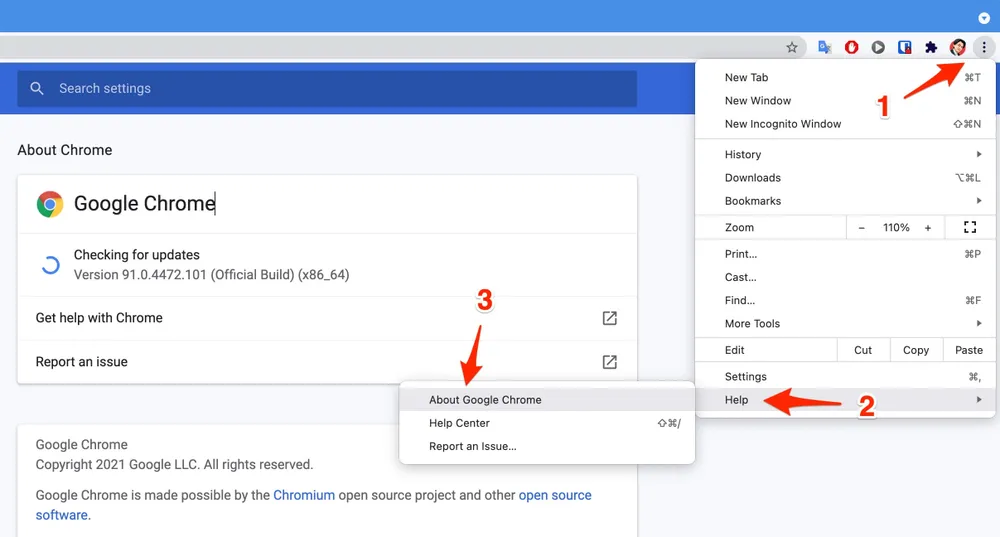Open the Google Translate extension icon

tap(825, 47)
